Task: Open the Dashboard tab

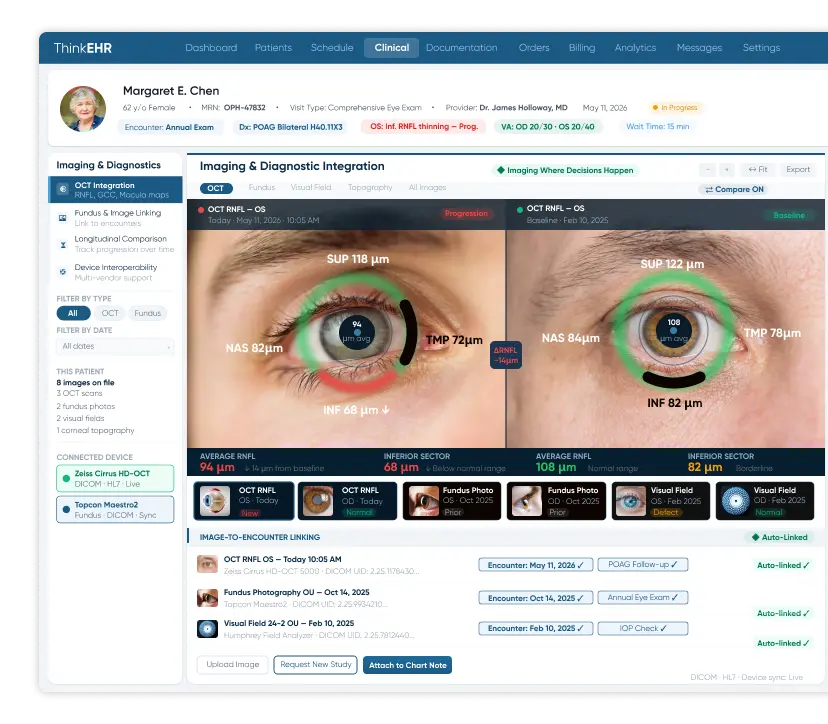Action: coord(211,48)
